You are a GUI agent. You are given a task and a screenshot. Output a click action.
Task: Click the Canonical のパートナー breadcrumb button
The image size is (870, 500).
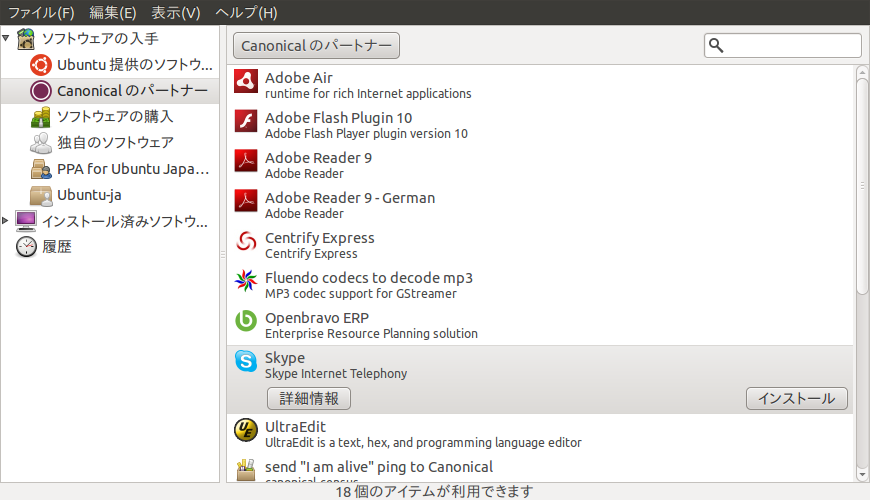pyautogui.click(x=316, y=46)
